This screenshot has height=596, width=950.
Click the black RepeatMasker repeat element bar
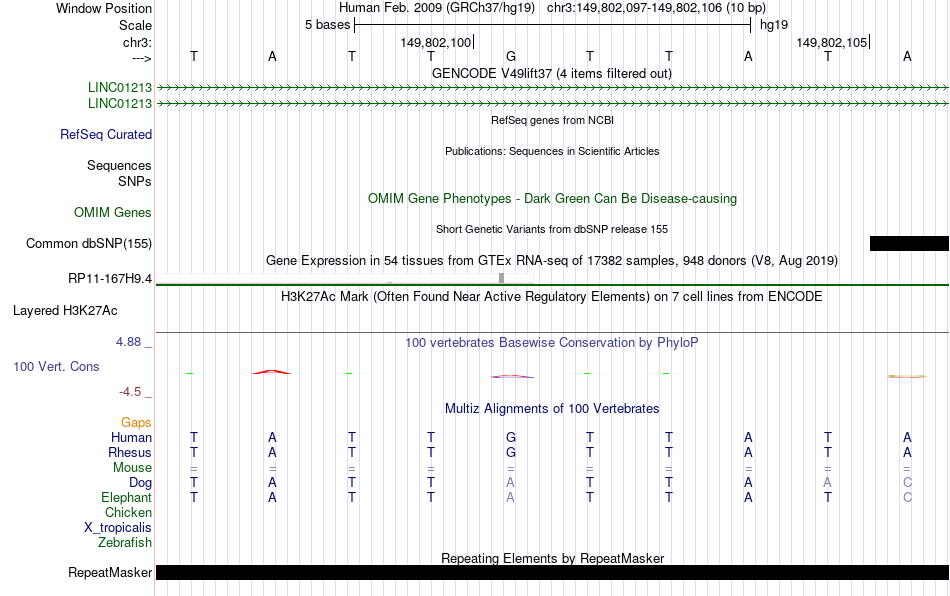[553, 572]
